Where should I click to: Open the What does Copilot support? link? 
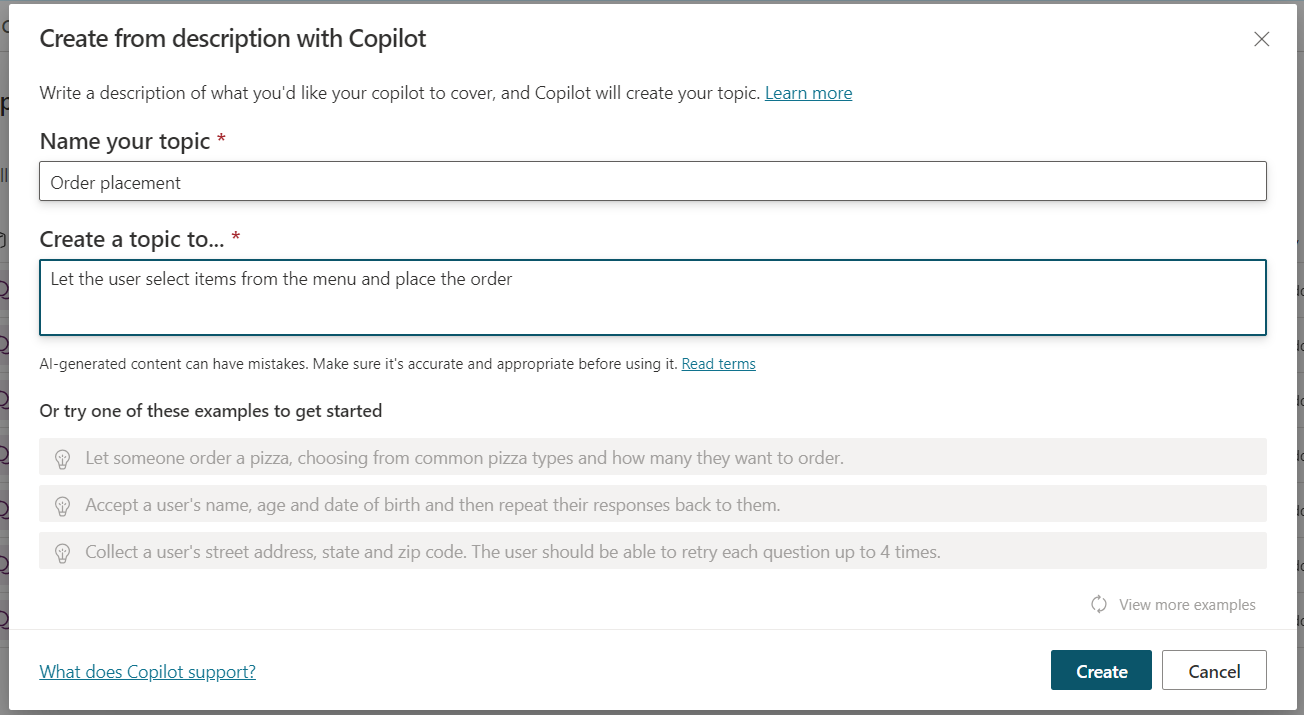(x=147, y=672)
